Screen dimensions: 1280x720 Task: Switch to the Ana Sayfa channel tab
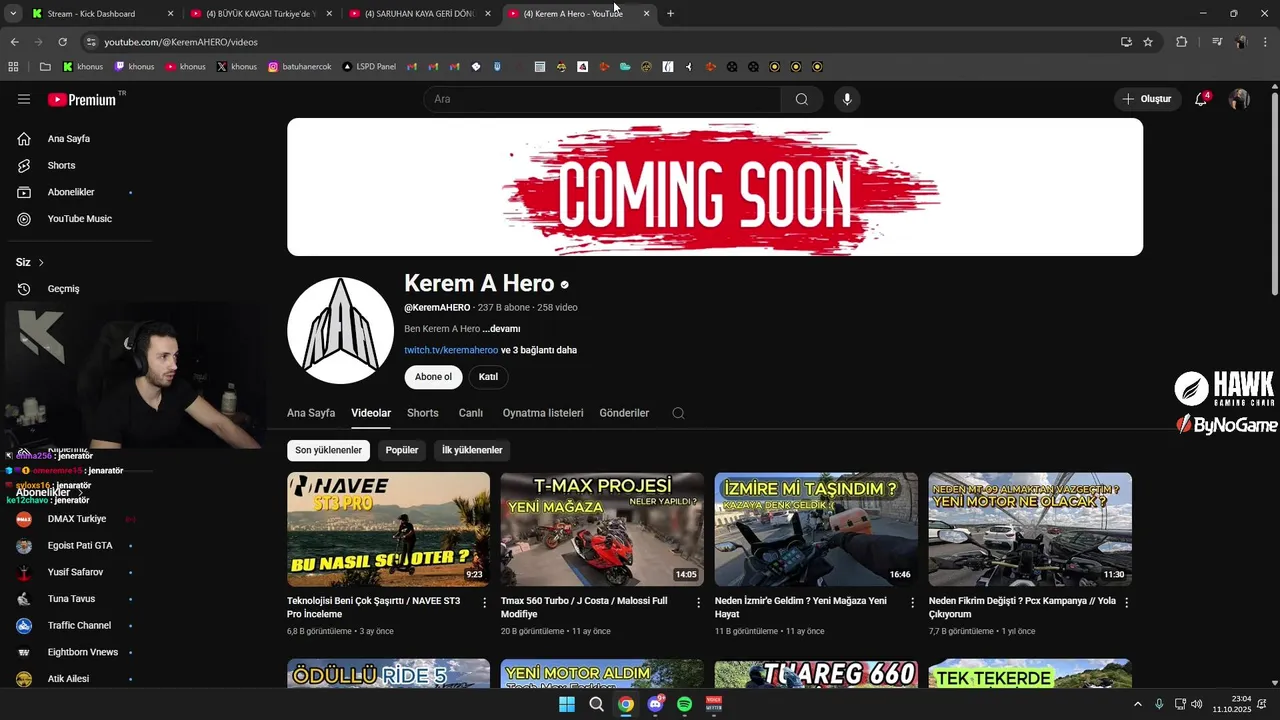311,413
